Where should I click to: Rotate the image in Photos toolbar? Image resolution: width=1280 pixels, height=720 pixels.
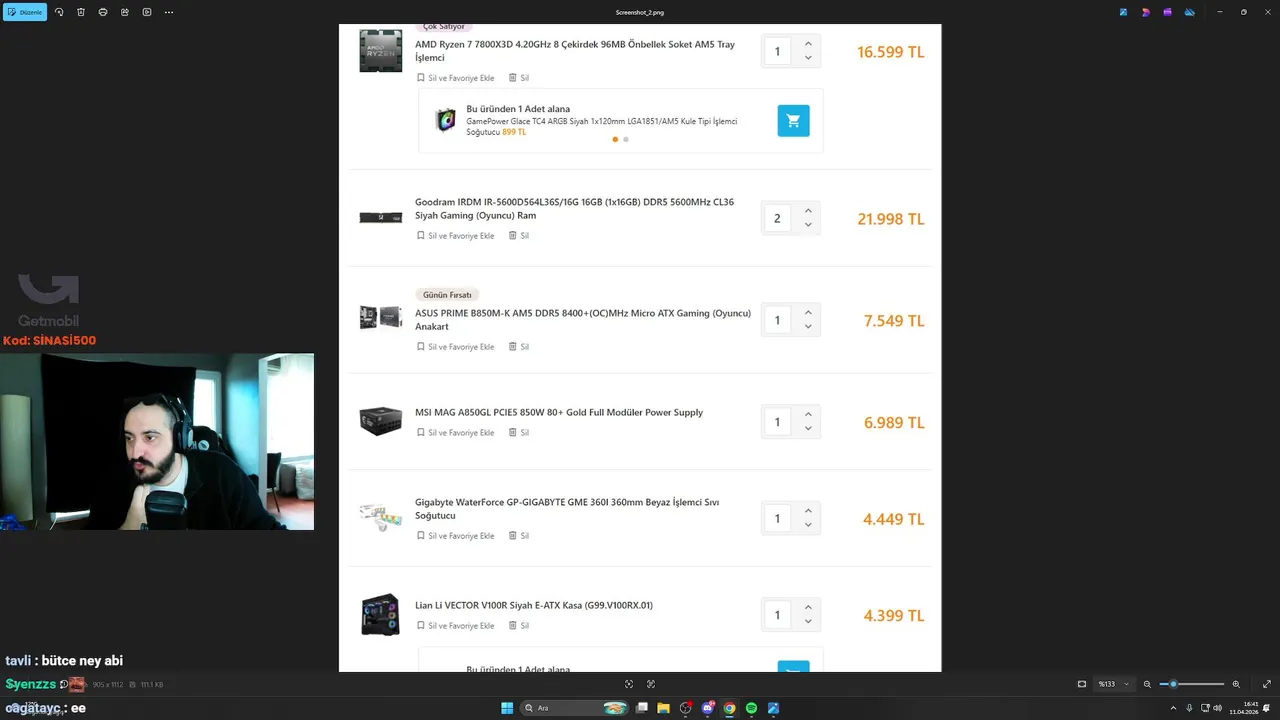59,12
